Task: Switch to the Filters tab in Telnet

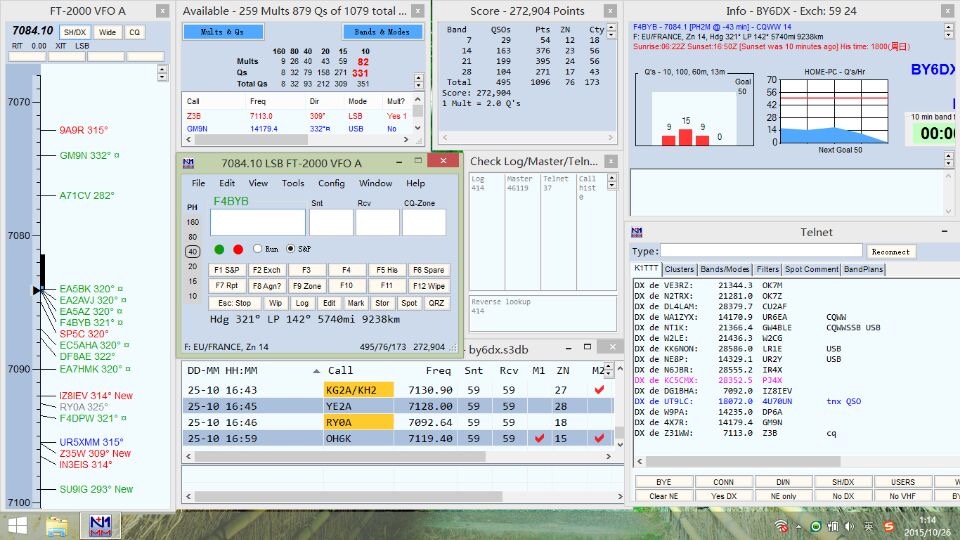Action: pyautogui.click(x=767, y=269)
